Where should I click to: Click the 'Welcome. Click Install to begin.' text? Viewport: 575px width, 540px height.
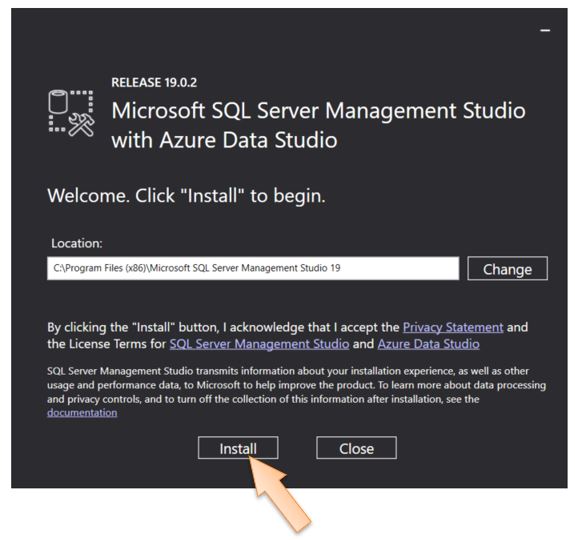pyautogui.click(x=186, y=196)
